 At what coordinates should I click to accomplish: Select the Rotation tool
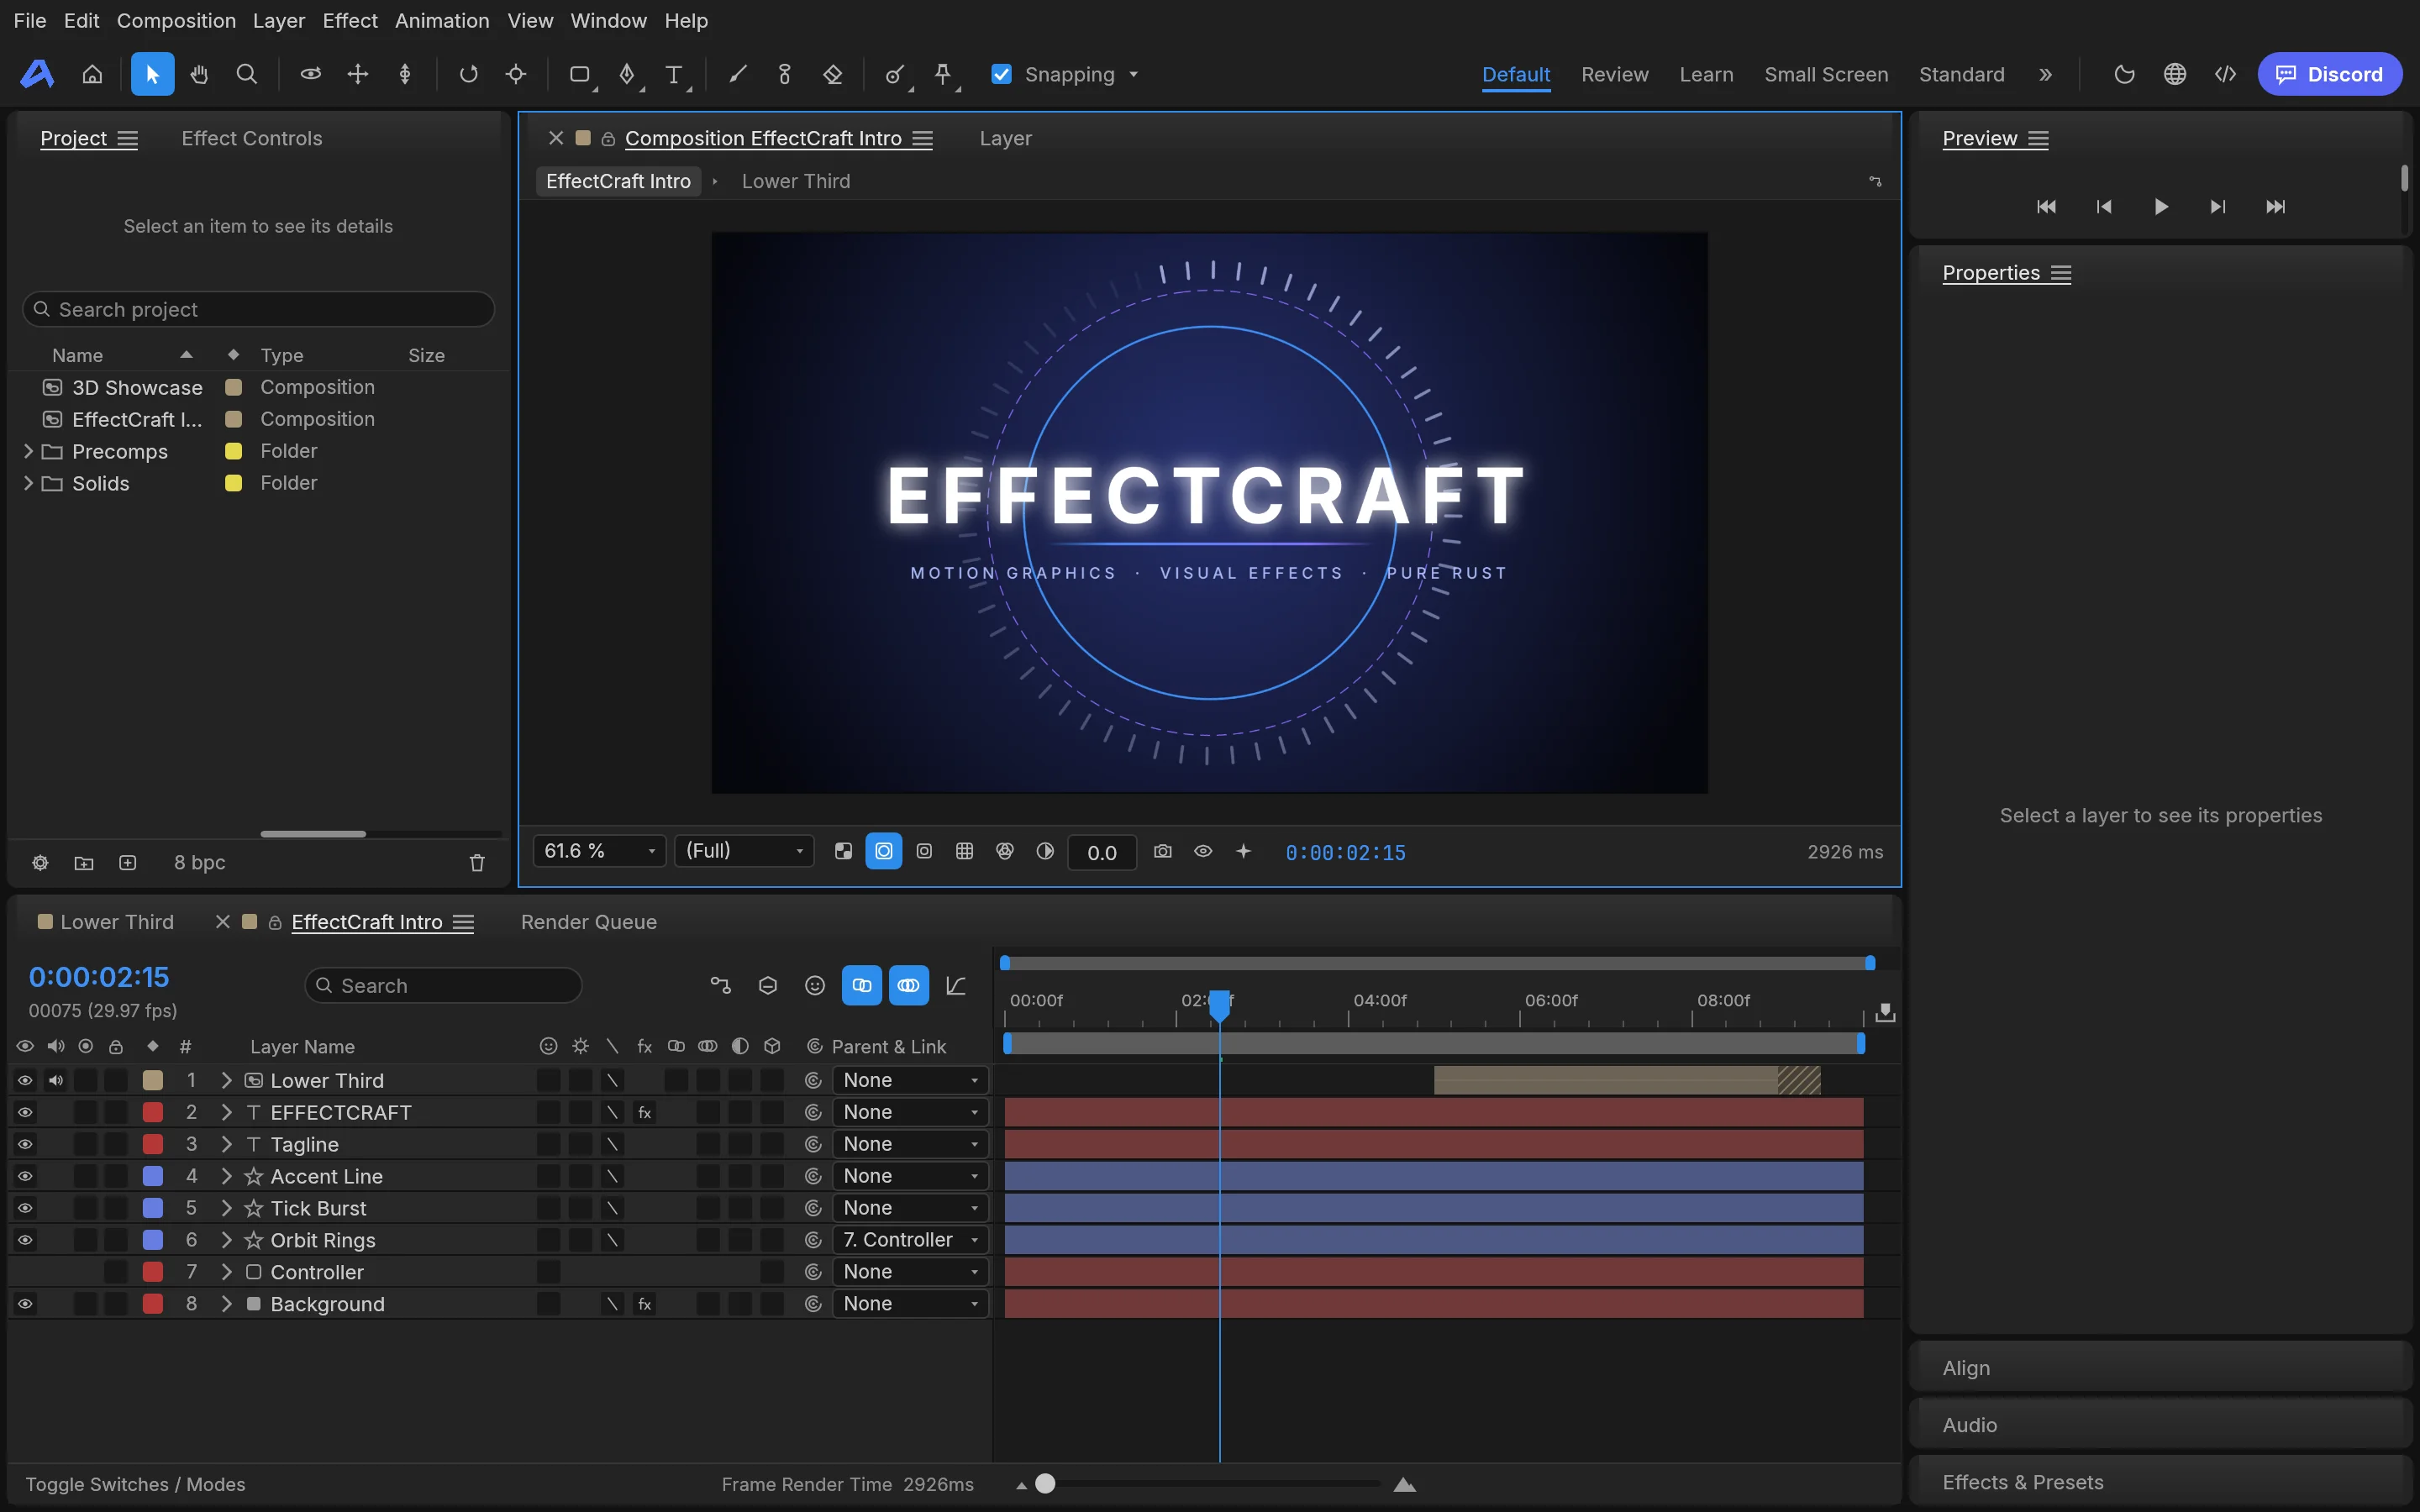(x=468, y=74)
